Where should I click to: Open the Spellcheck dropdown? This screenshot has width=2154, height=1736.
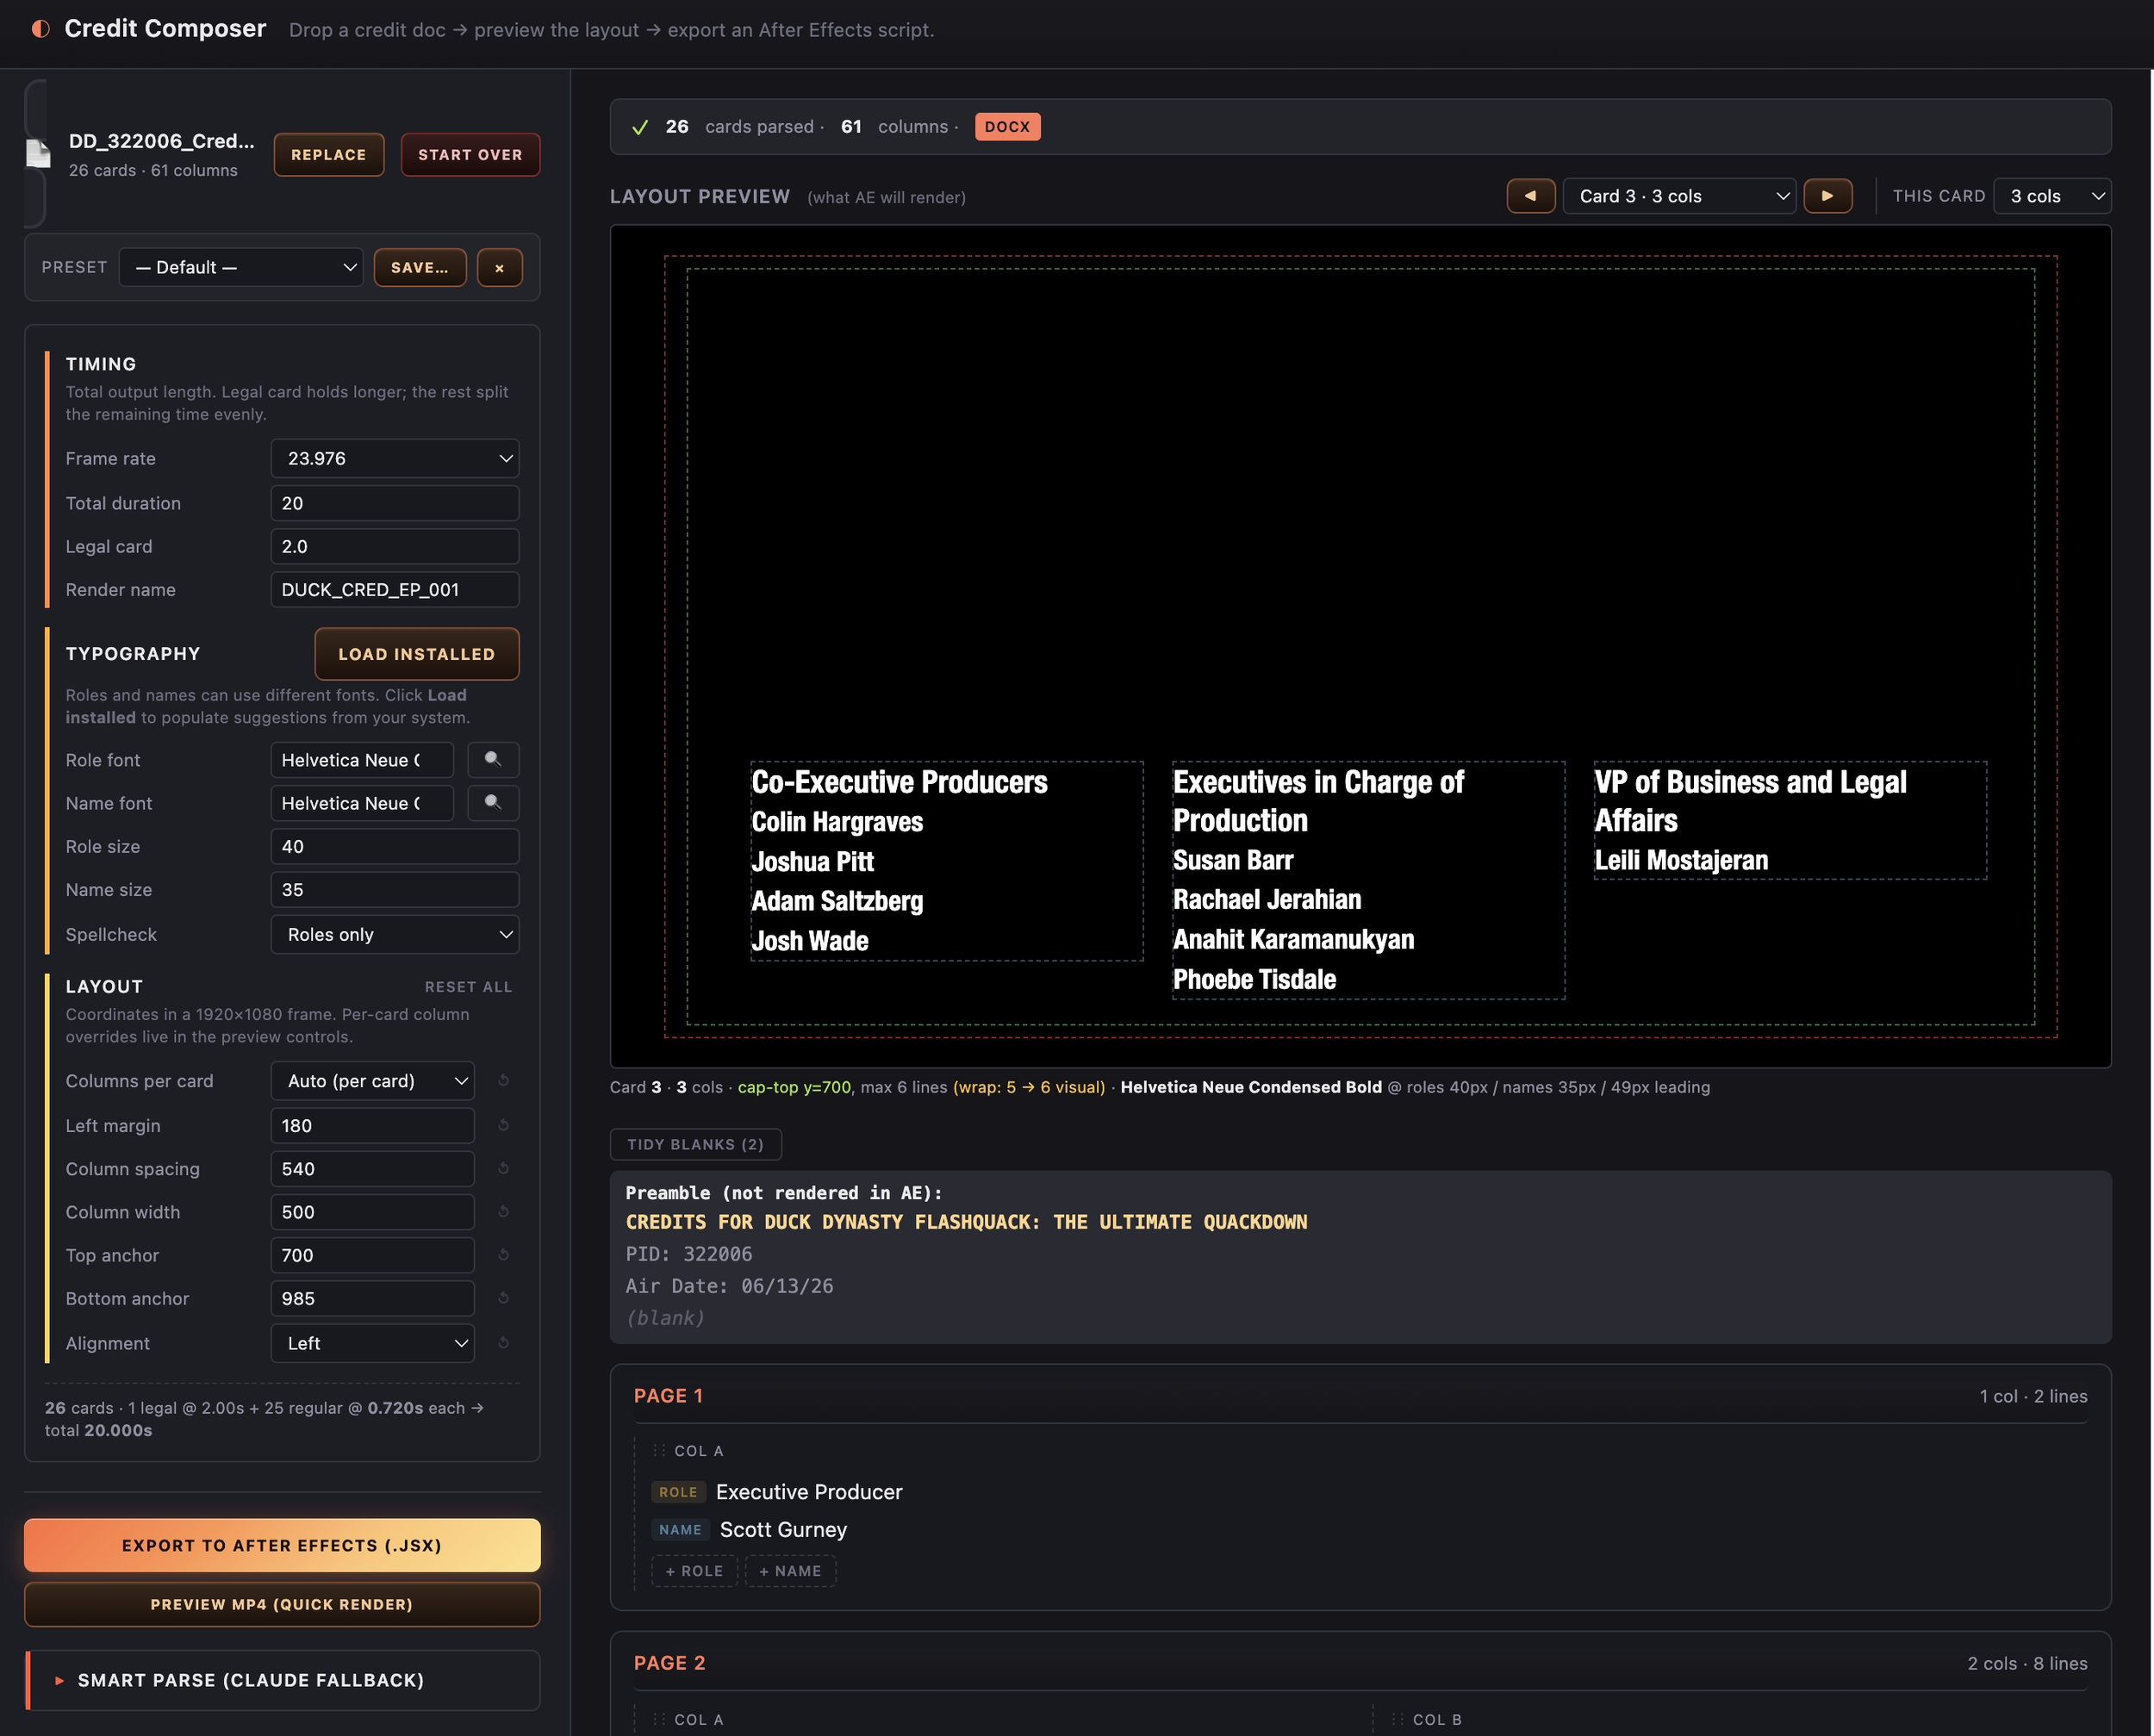(395, 935)
